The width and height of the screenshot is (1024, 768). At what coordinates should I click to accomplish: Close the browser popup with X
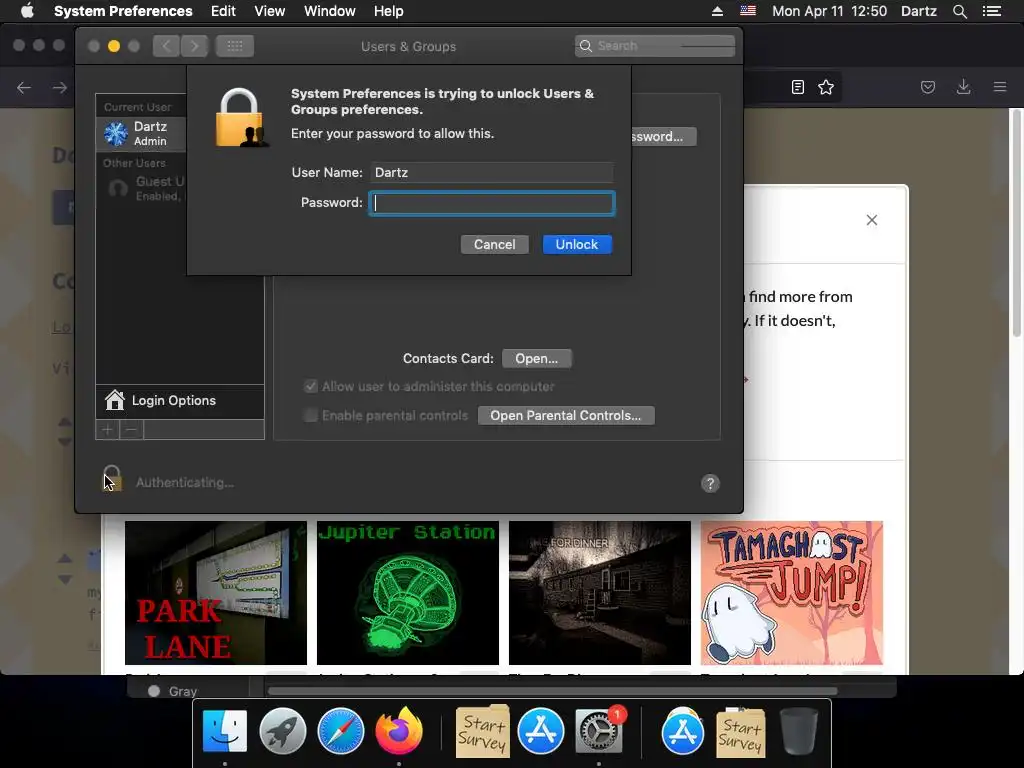pos(872,220)
